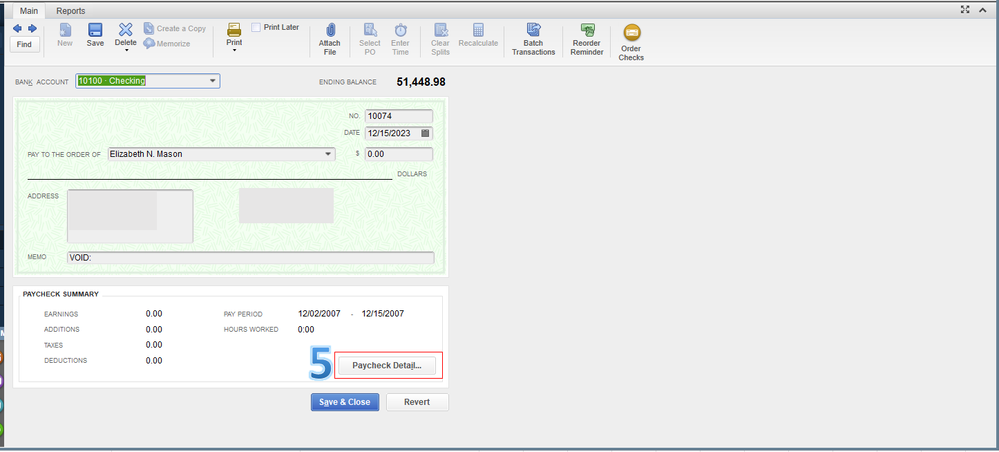Click the check number field 10074
The width and height of the screenshot is (999, 452).
point(399,116)
